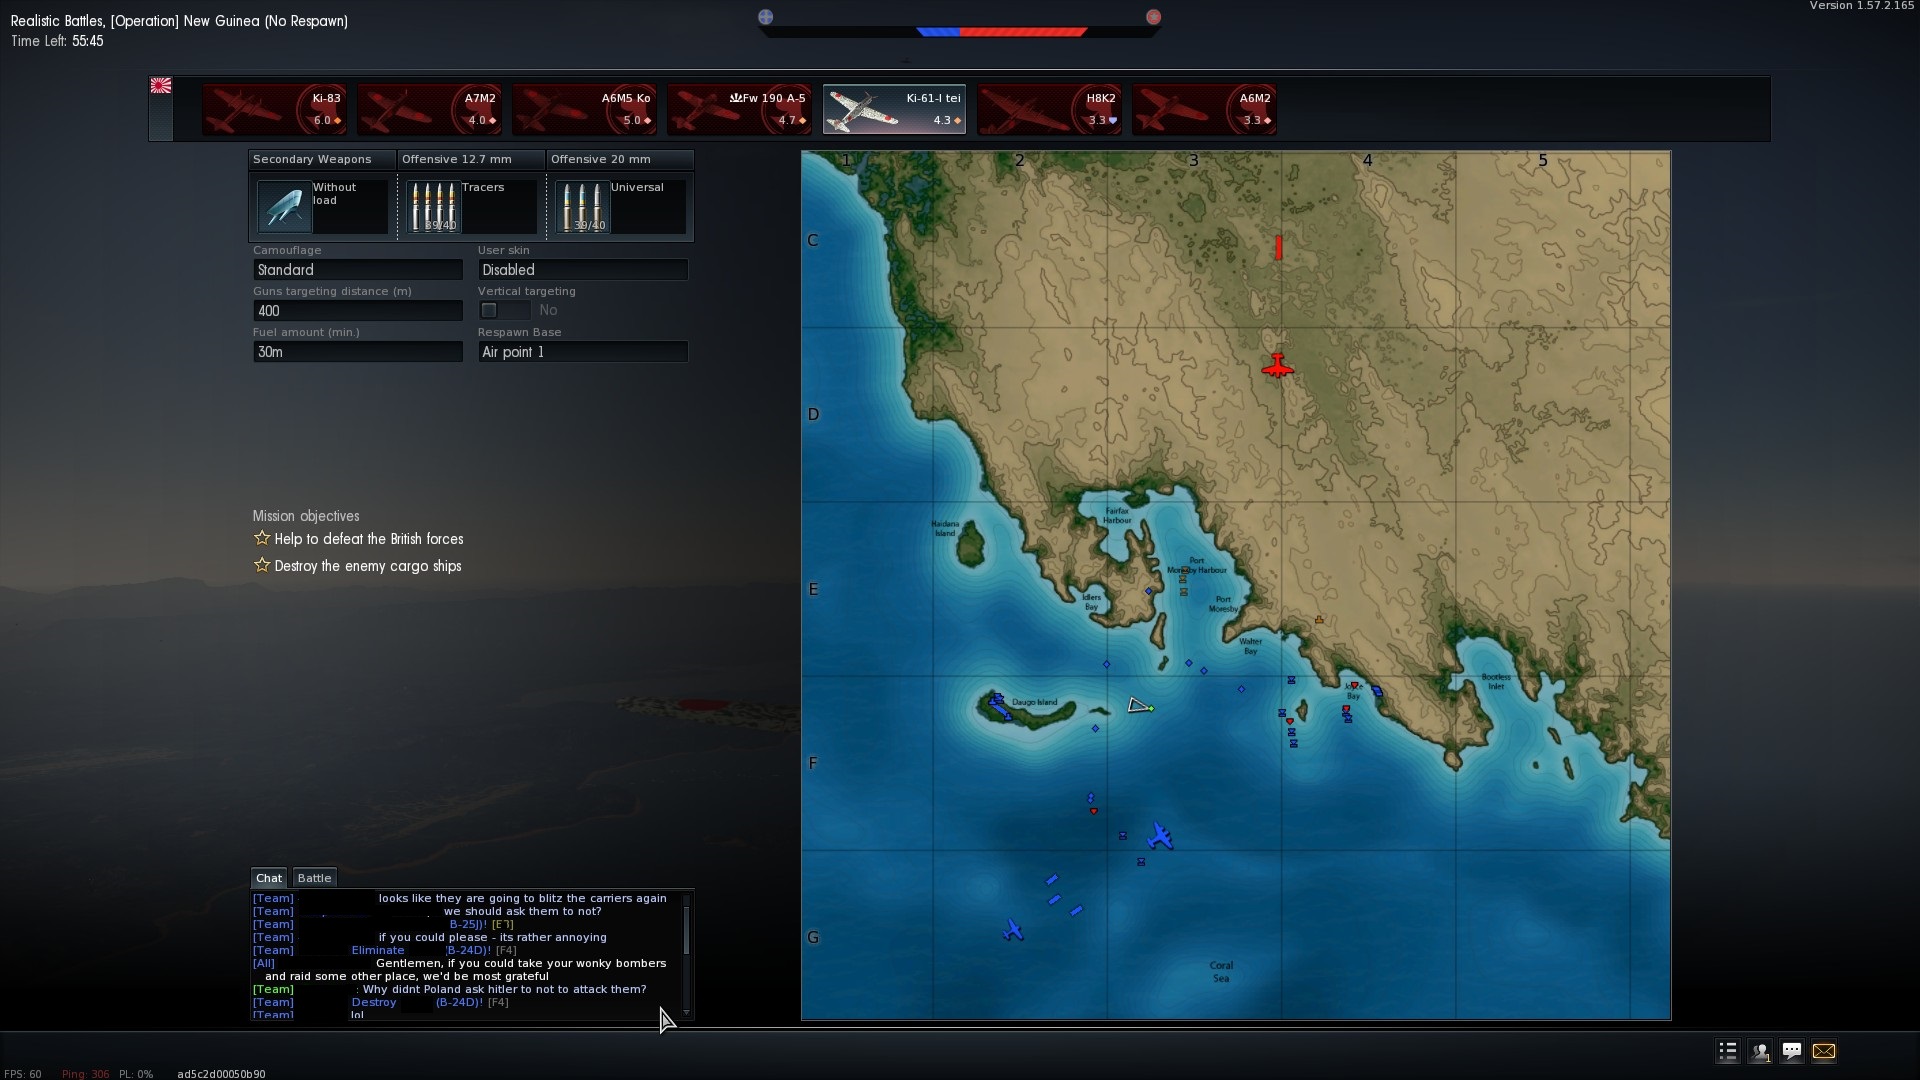Click the Time Left 55:45 text
Viewport: 1920px width, 1080px height.
tap(57, 41)
